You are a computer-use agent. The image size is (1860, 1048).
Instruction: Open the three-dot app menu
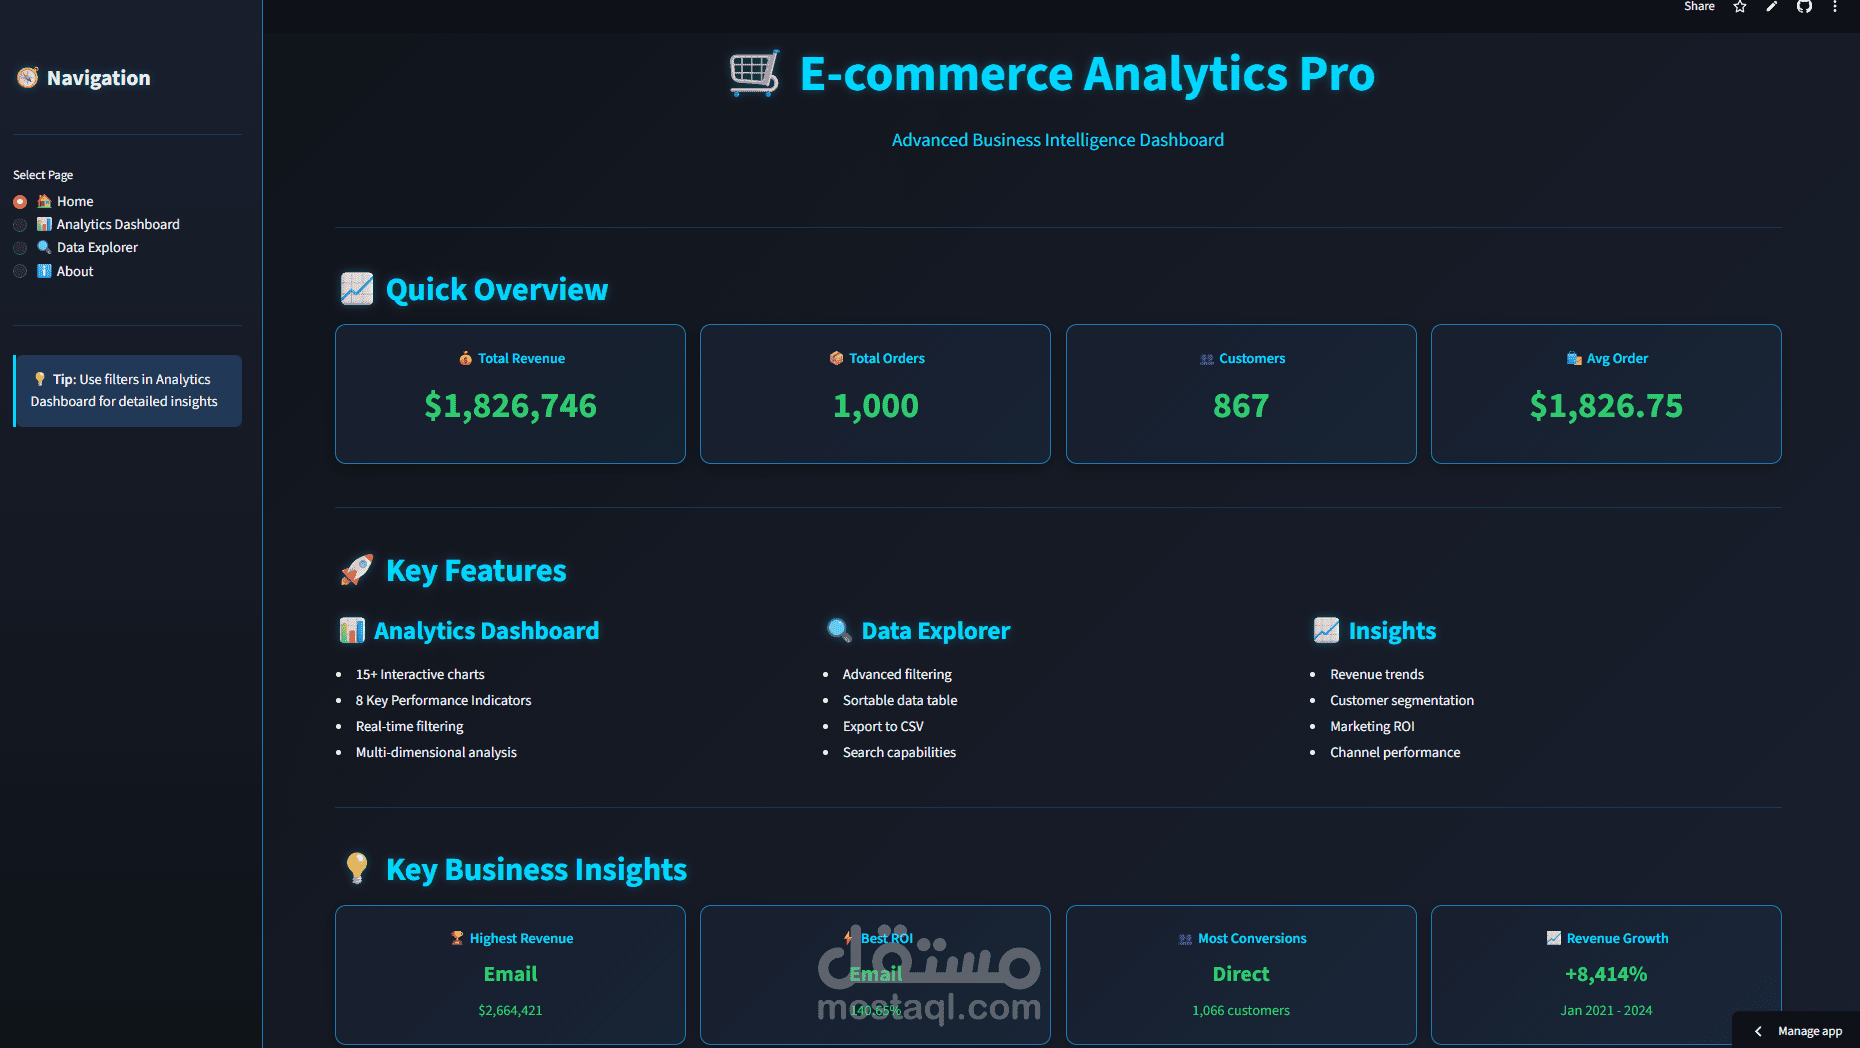(1835, 7)
